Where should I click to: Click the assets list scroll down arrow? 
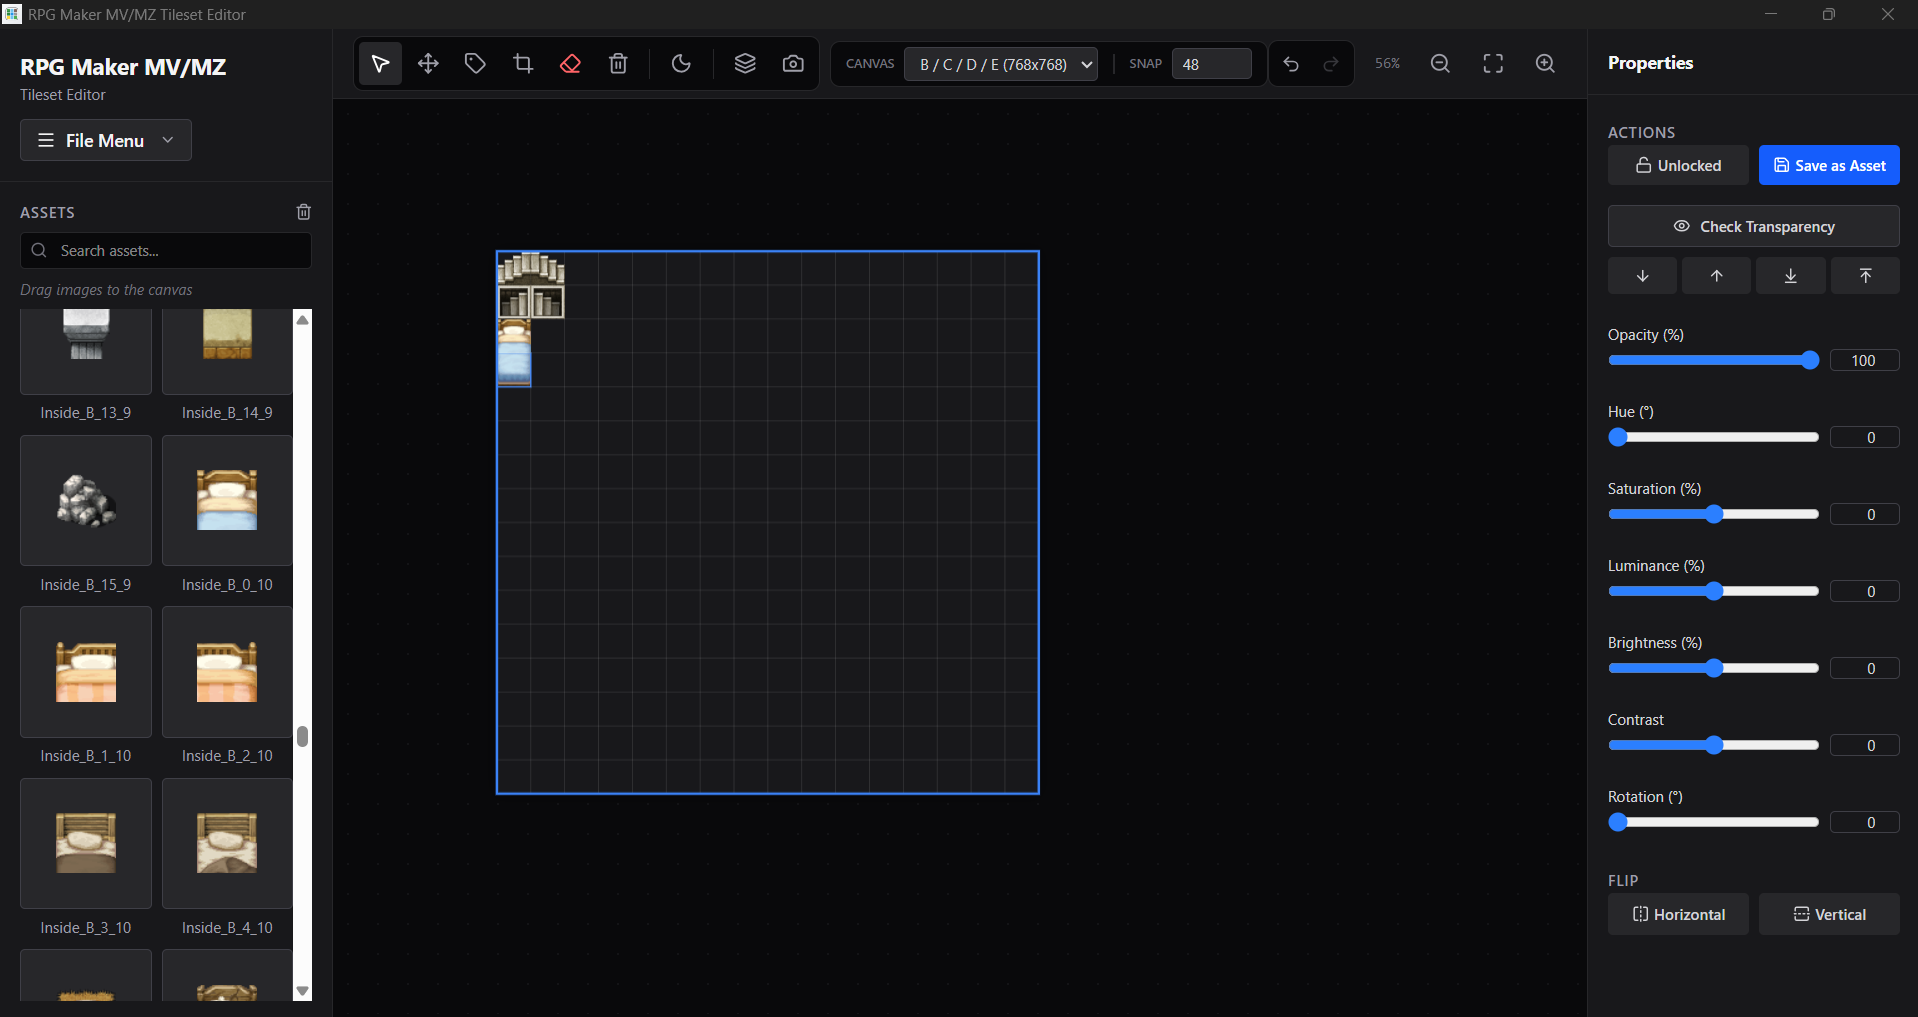click(x=302, y=991)
